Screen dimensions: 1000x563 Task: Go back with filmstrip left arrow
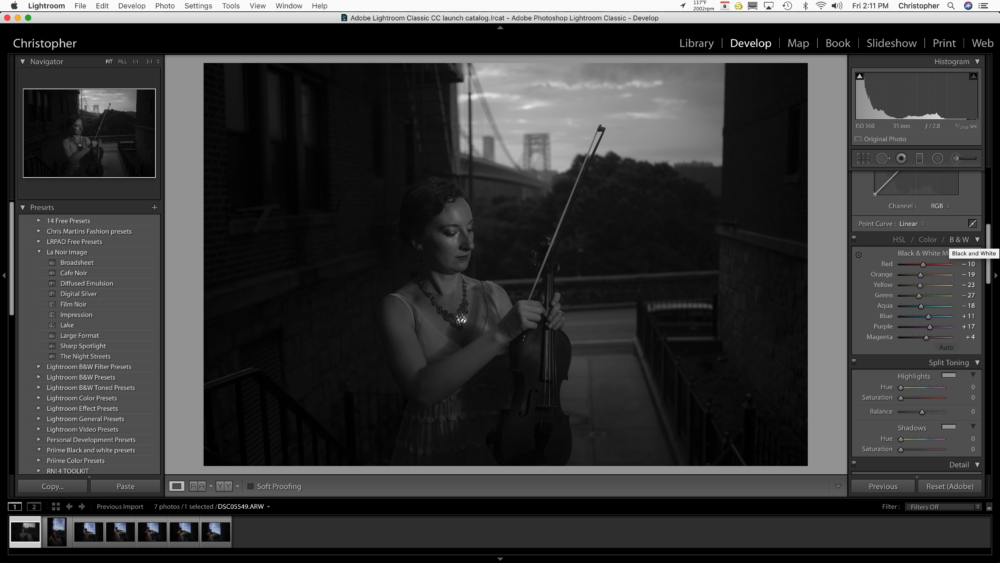69,507
